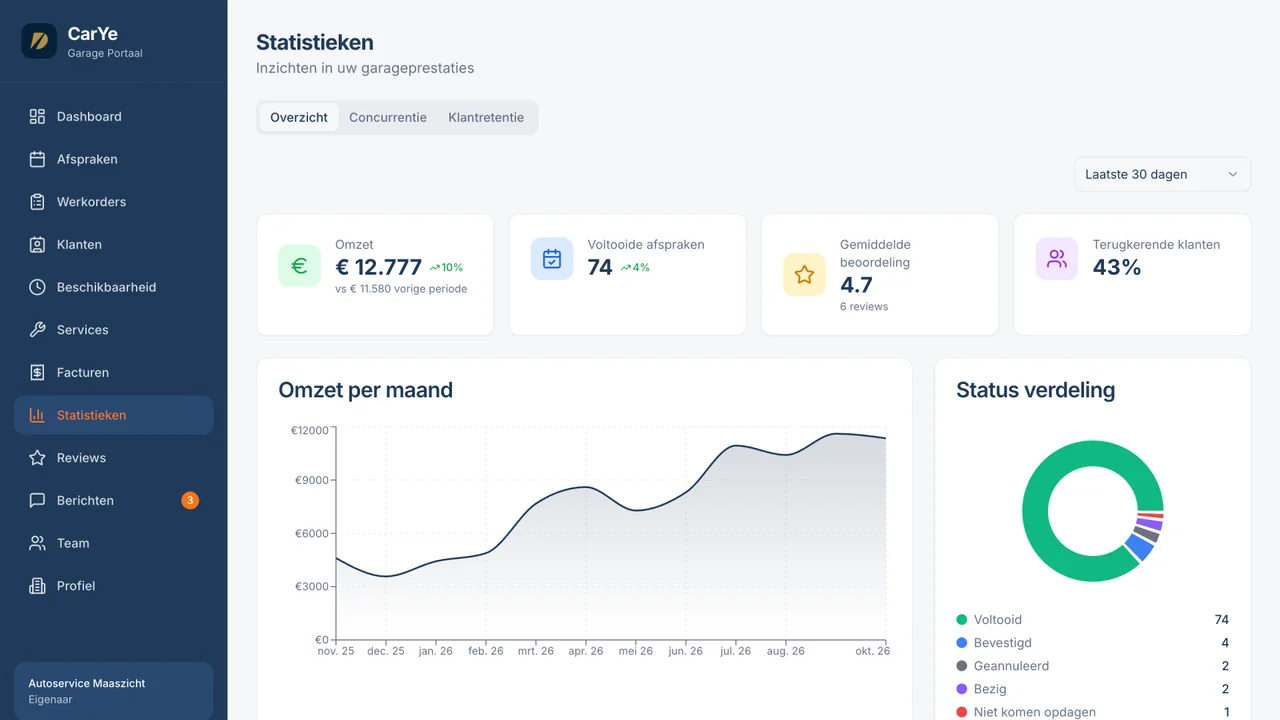This screenshot has height=720, width=1280.
Task: Open the Laatste 30 dagen dropdown
Action: (1162, 174)
